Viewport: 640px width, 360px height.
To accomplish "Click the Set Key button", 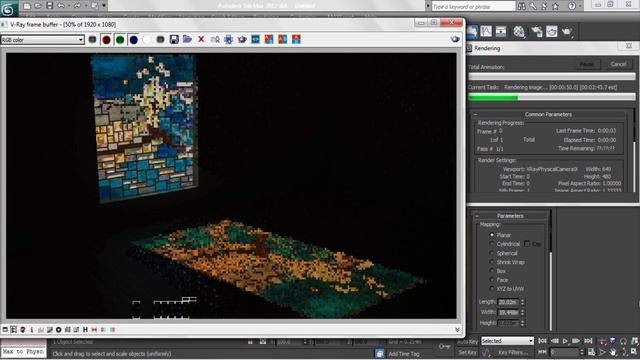I will pos(467,352).
